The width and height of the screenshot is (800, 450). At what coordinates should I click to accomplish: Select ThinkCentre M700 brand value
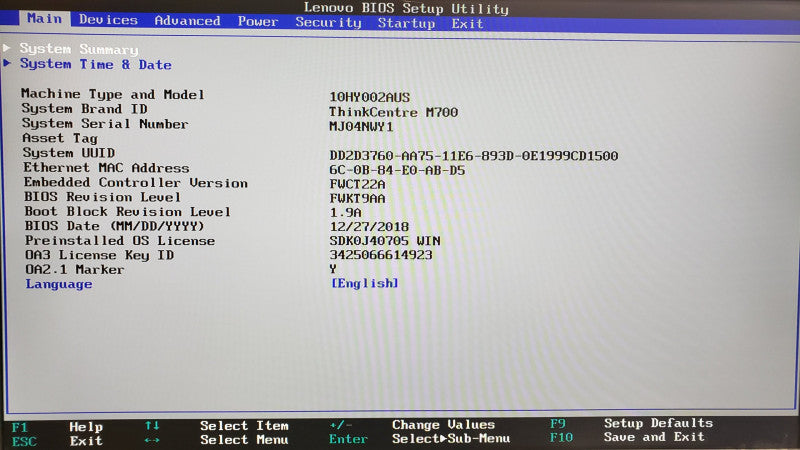tap(393, 112)
